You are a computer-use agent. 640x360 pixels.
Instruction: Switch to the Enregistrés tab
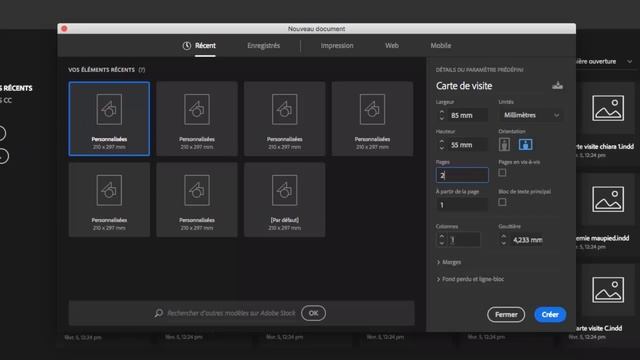[264, 46]
